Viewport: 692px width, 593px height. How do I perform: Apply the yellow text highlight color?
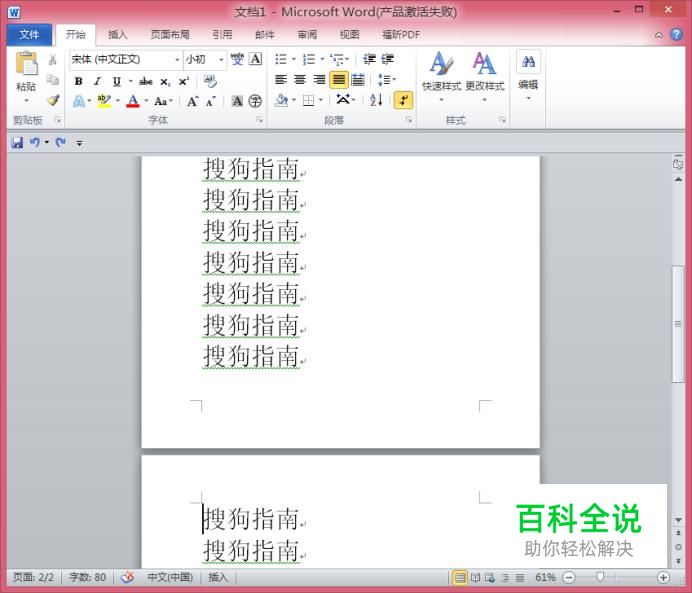[104, 101]
